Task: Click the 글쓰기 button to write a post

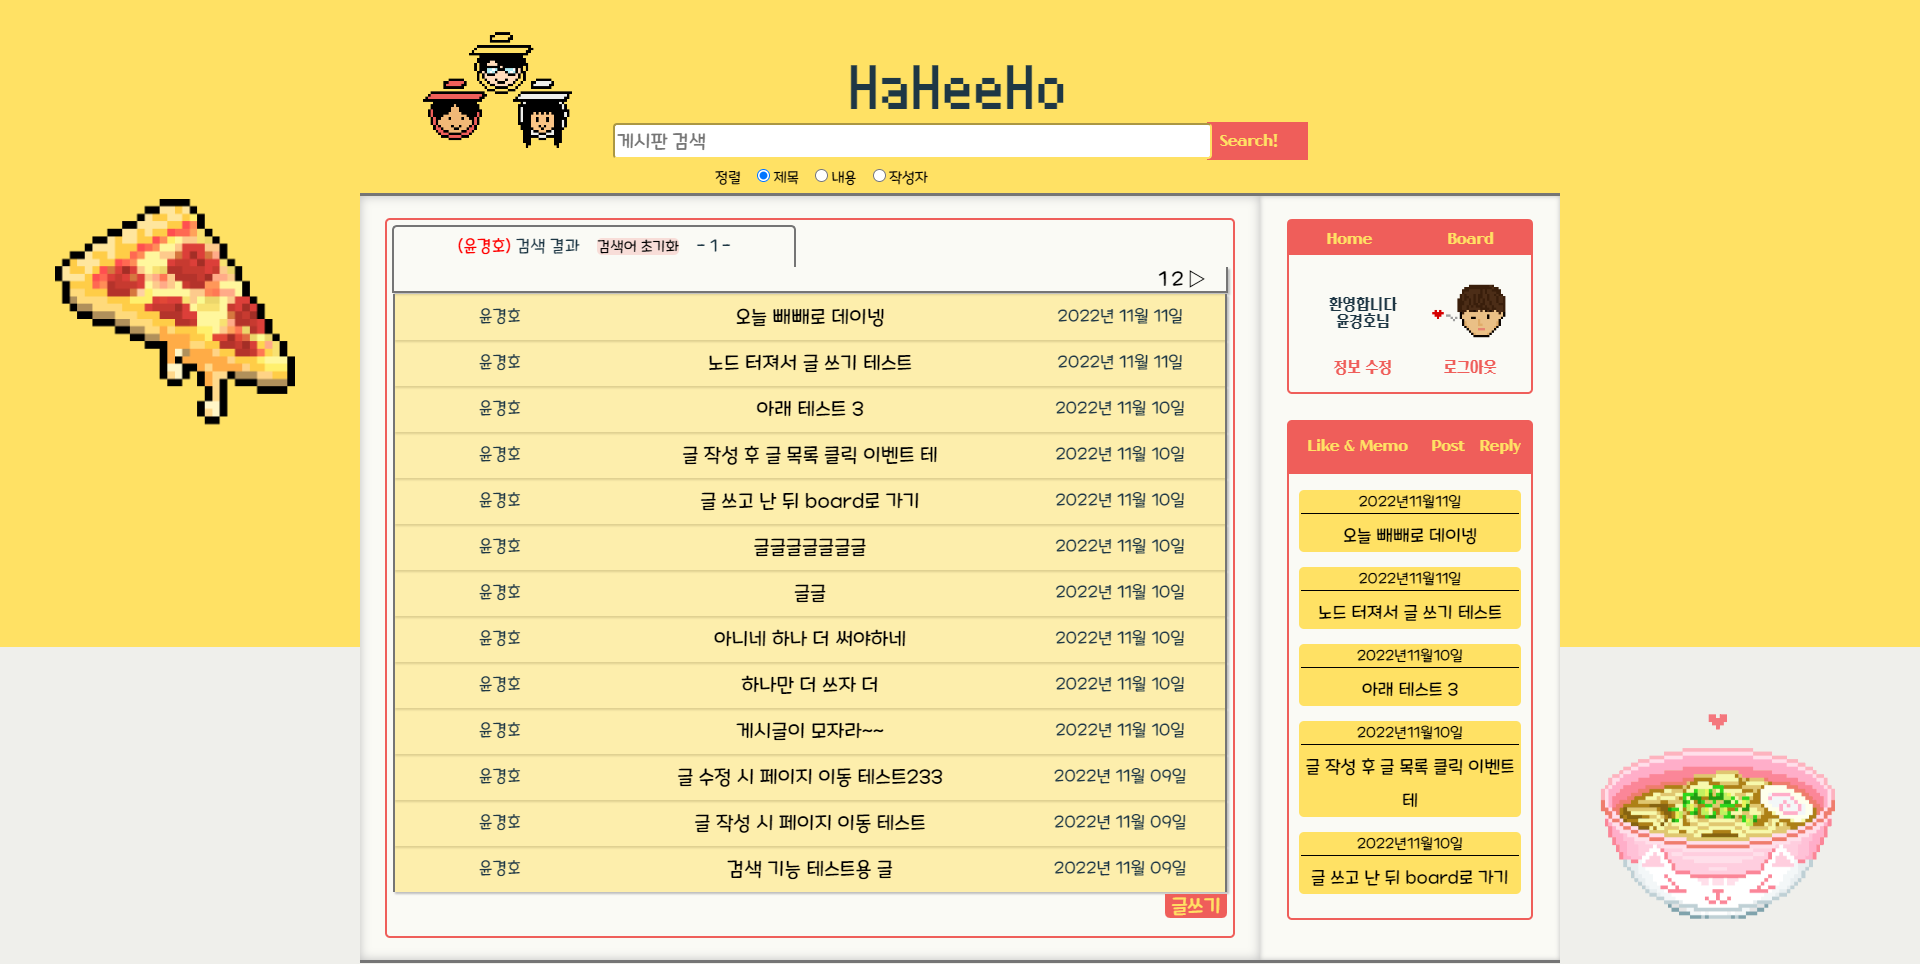Action: pos(1195,906)
